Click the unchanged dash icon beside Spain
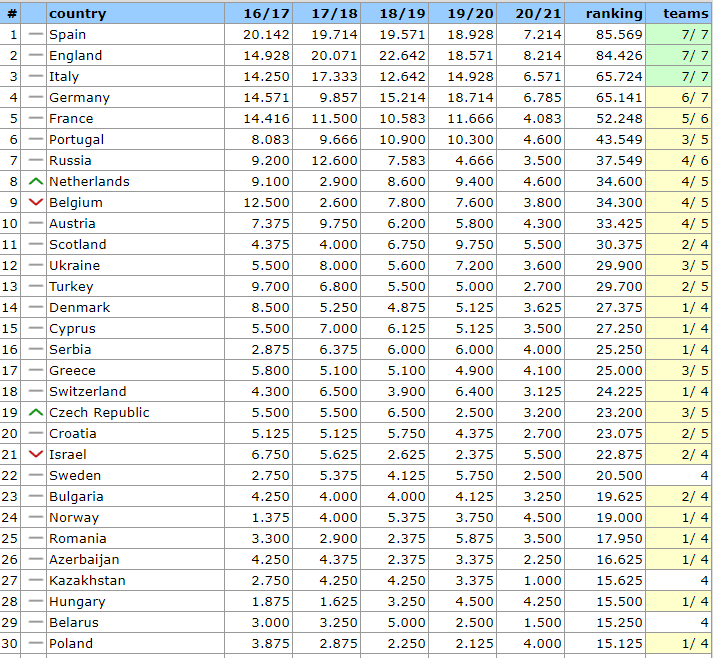 click(36, 35)
